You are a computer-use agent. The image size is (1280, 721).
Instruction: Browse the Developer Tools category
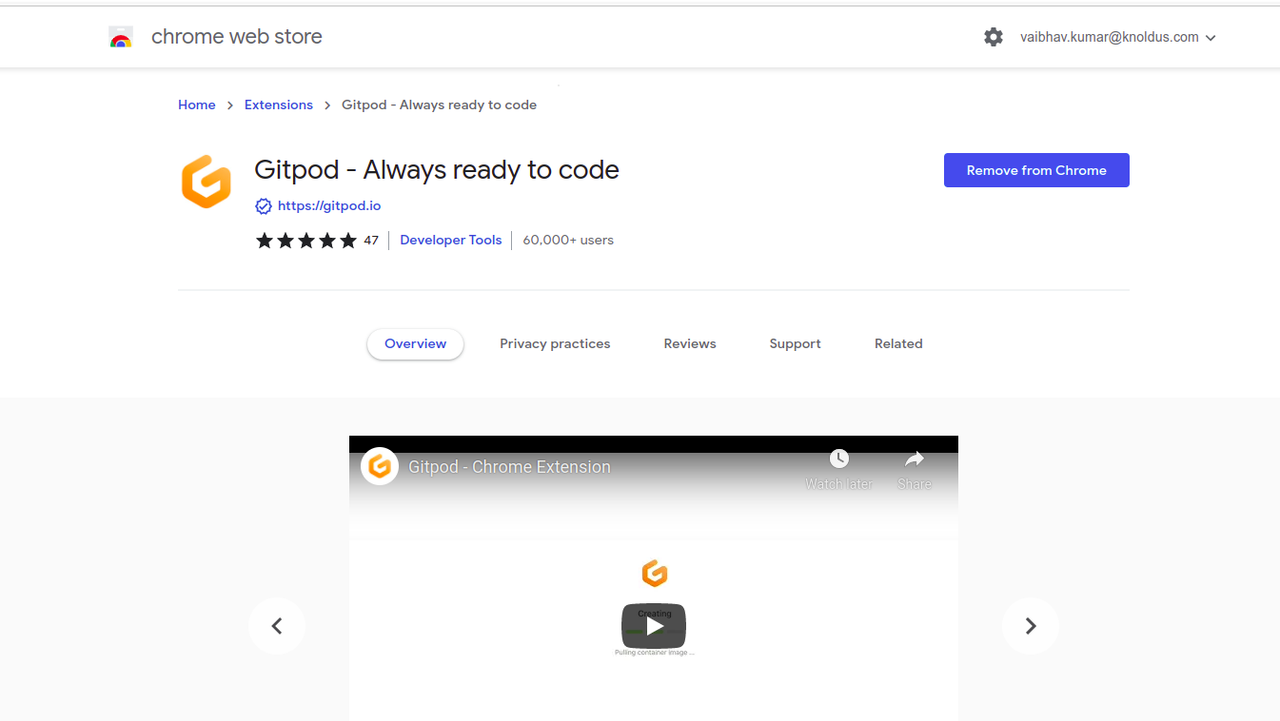pos(450,240)
